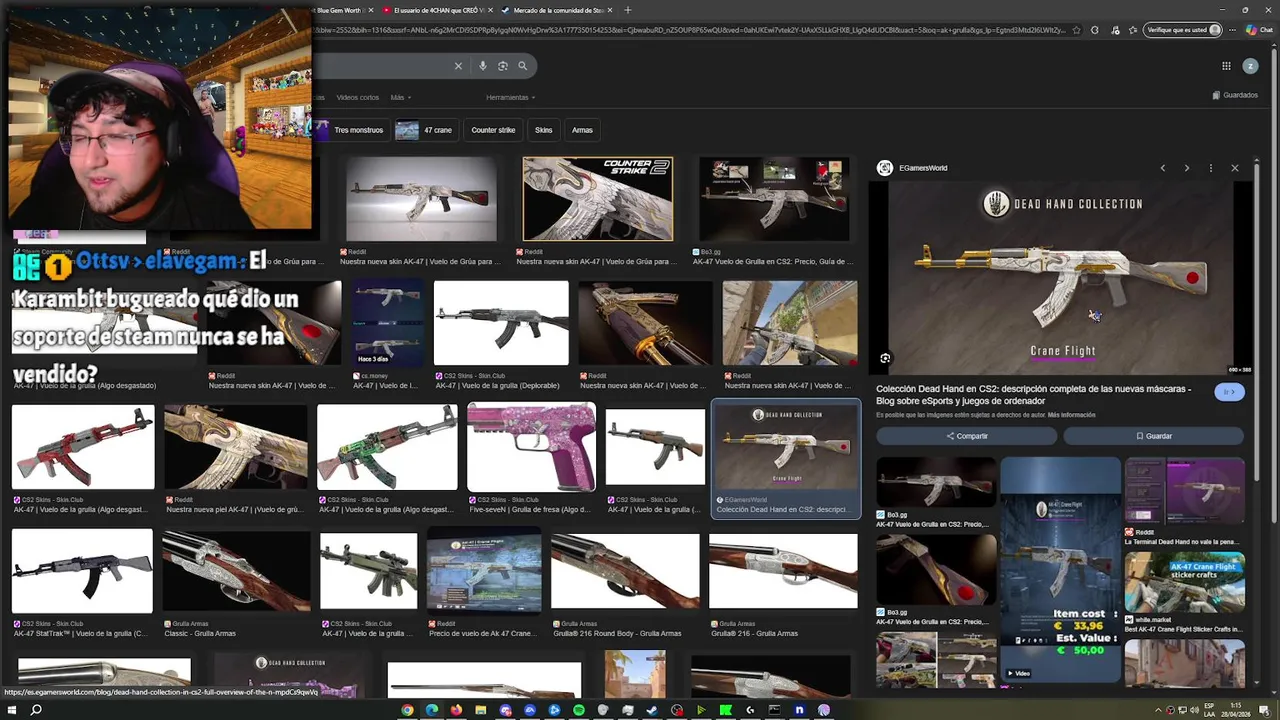The height and width of the screenshot is (720, 1280).
Task: Open Firefox from the taskbar
Action: pos(456,710)
